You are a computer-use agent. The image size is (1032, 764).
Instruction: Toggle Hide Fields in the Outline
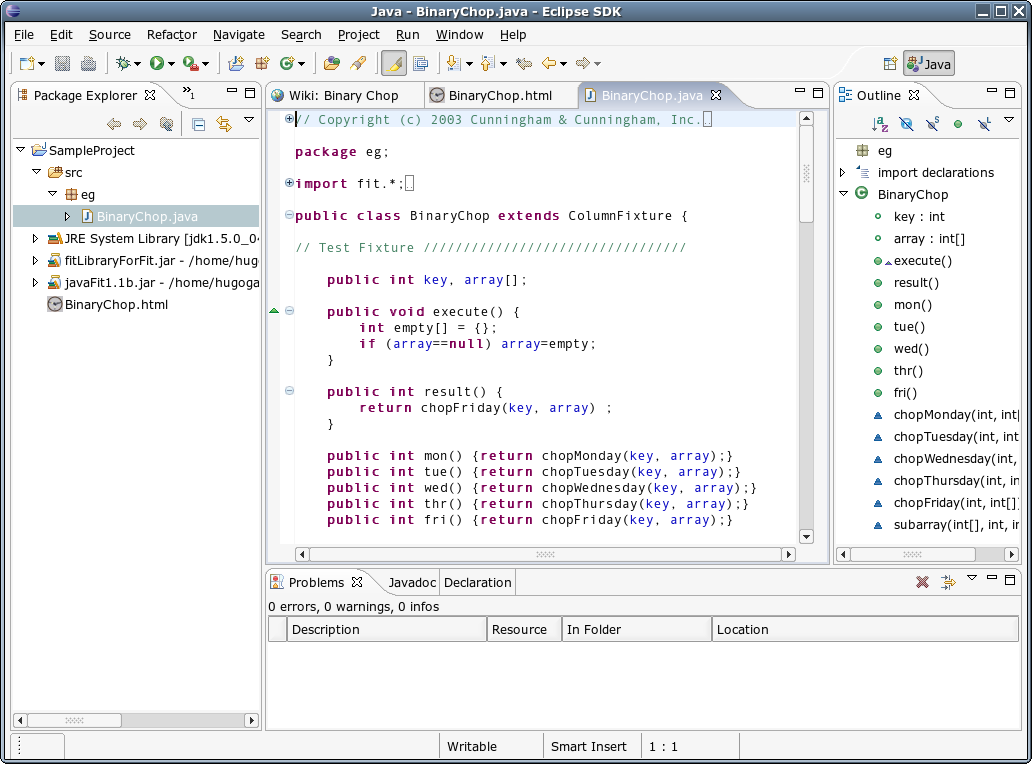(x=906, y=125)
